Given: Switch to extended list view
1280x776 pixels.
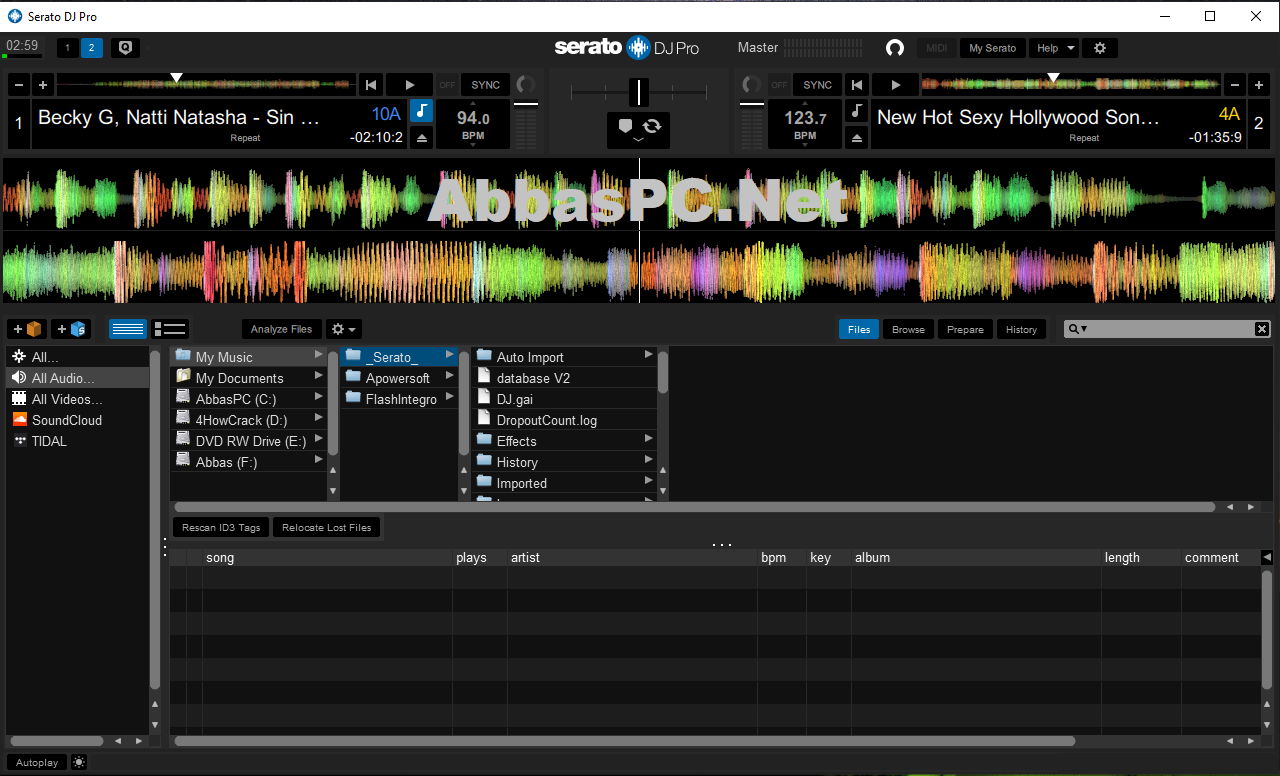Looking at the screenshot, I should 170,329.
